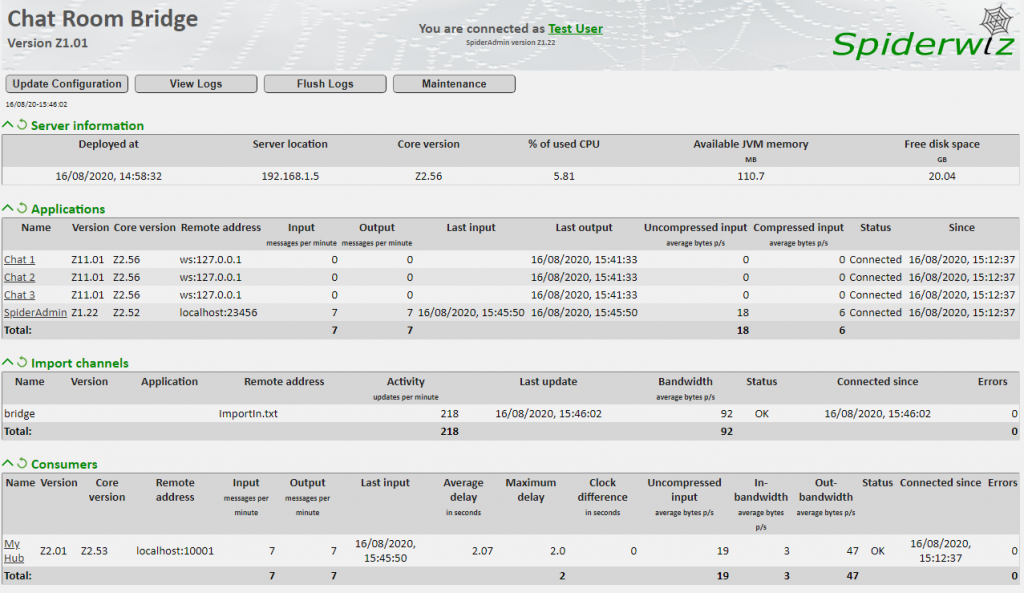Click the Clock difference column header
1024x593 pixels.
pyautogui.click(x=602, y=490)
